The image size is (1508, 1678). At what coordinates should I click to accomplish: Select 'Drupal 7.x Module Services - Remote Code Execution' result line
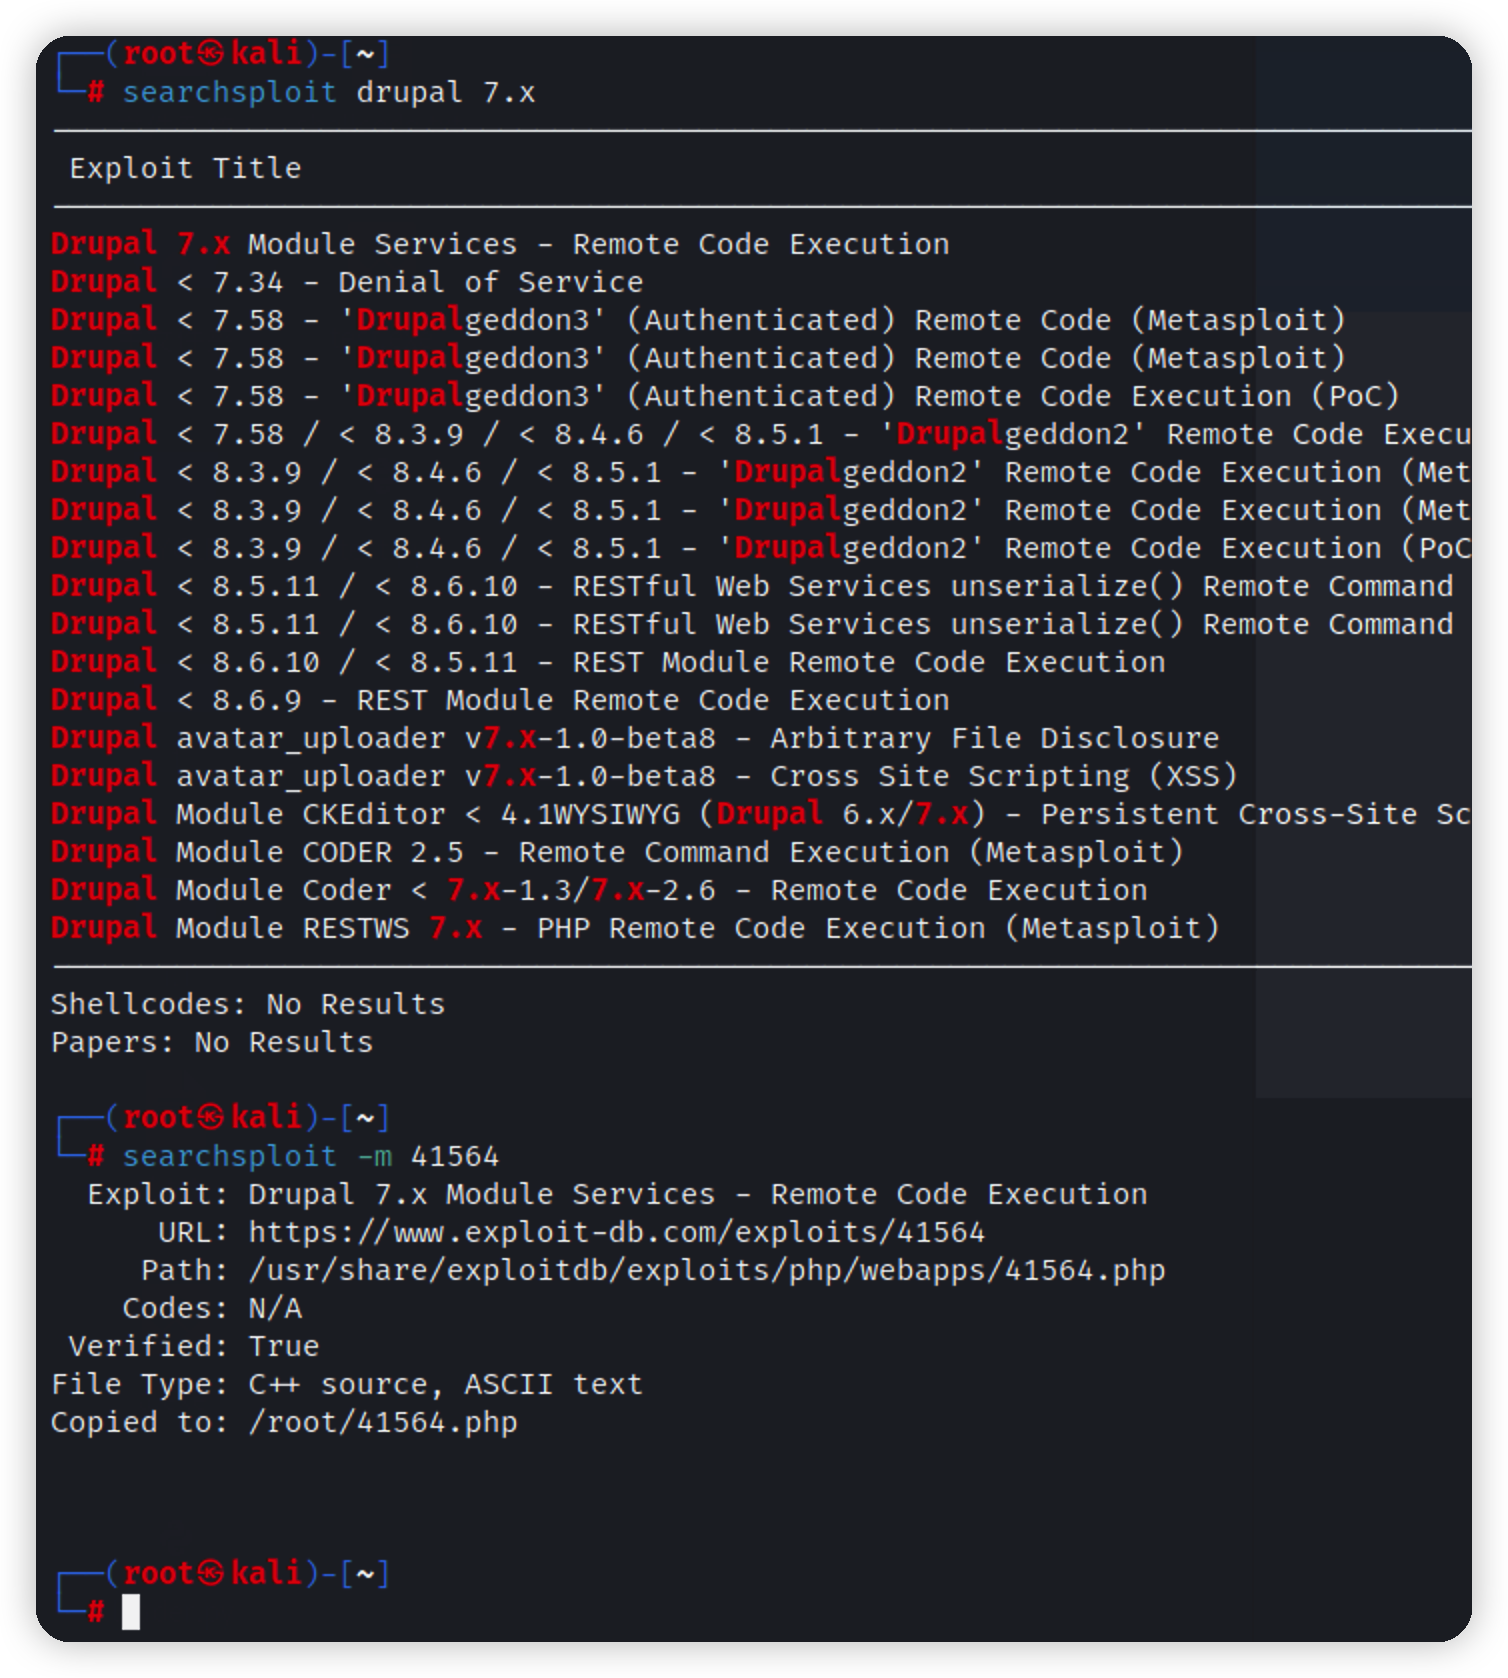click(x=500, y=244)
